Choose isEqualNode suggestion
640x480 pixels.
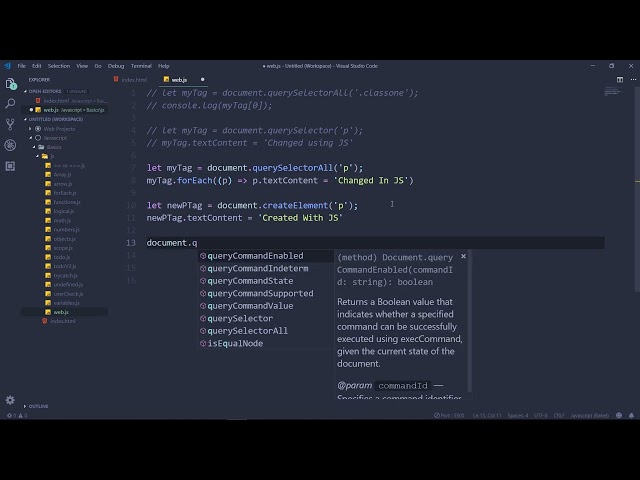click(266, 344)
